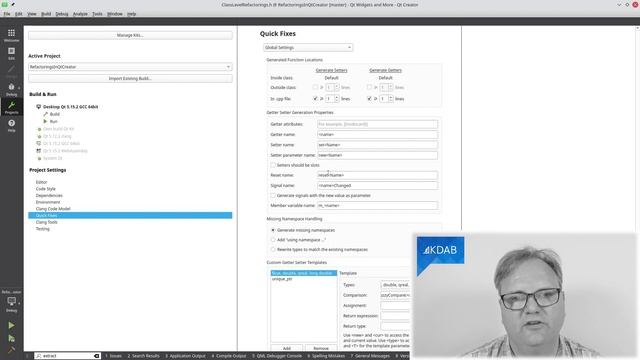This screenshot has height=360, width=640.
Task: Click the Member variable name field
Action: click(x=377, y=206)
